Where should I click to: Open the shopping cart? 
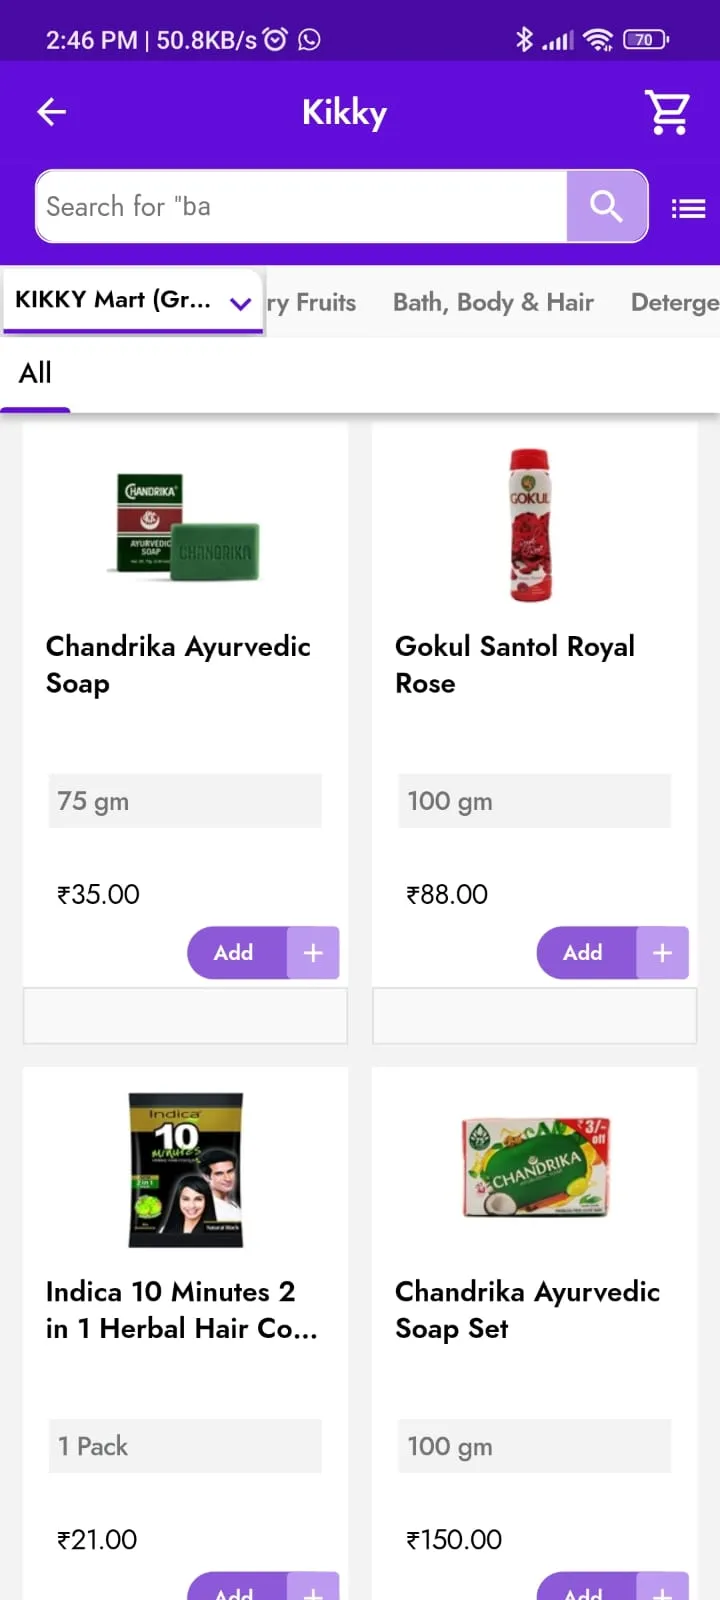click(x=667, y=112)
